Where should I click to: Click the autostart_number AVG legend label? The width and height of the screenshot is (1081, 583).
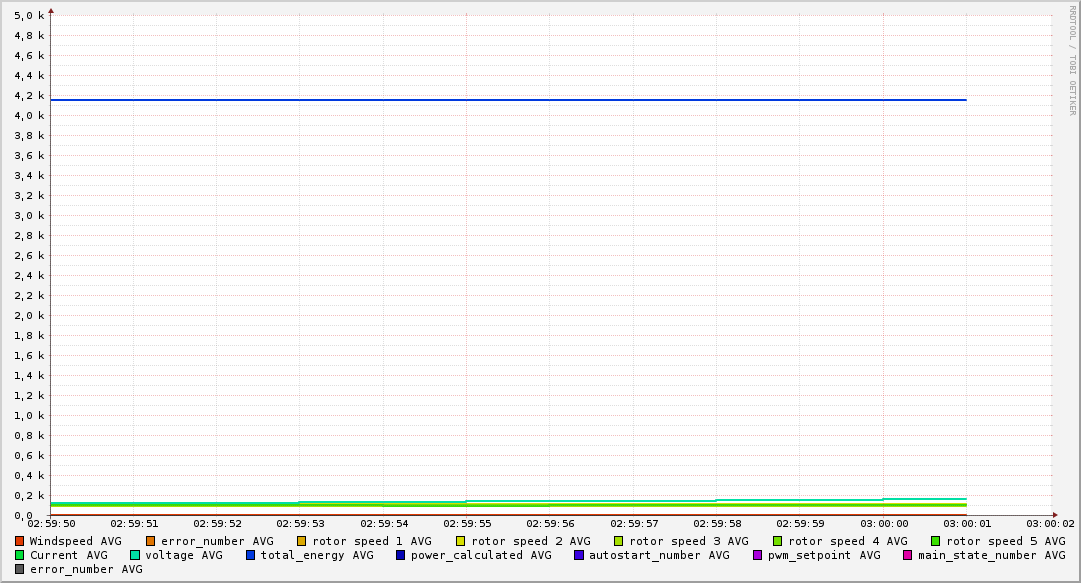pyautogui.click(x=659, y=555)
